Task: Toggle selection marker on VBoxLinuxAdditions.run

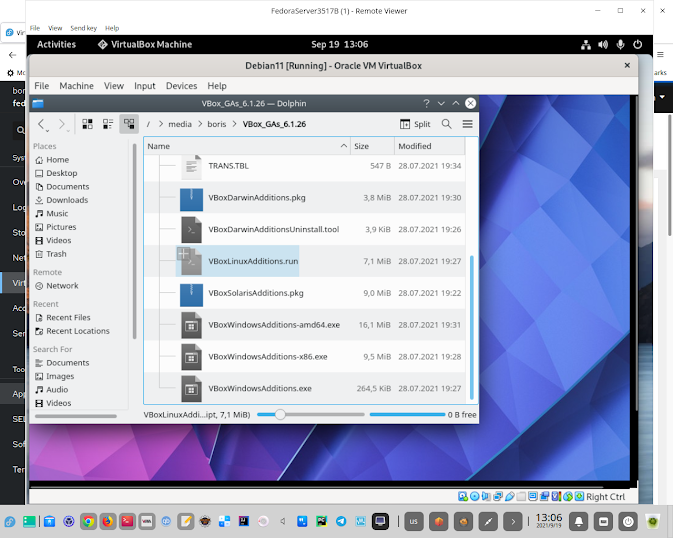Action: (183, 253)
